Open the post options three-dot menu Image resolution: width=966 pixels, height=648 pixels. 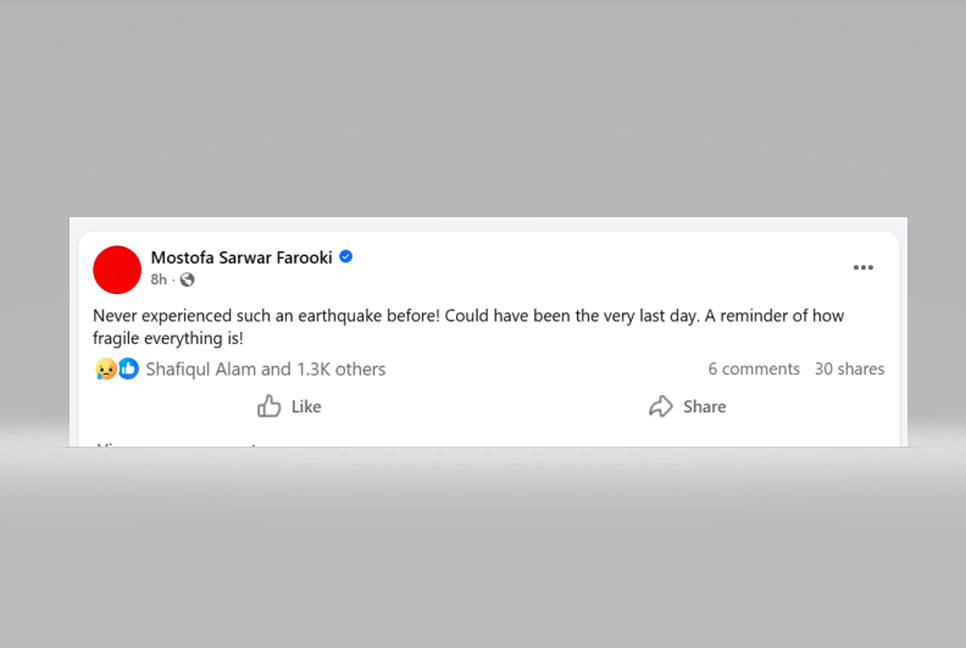(x=863, y=268)
